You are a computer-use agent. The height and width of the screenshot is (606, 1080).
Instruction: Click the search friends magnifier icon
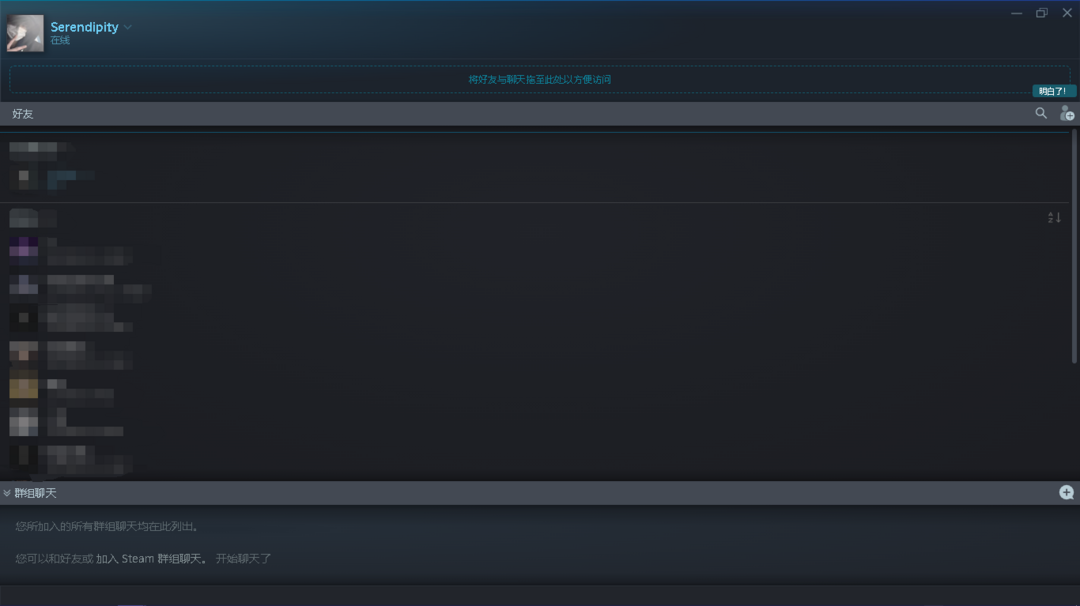tap(1041, 113)
